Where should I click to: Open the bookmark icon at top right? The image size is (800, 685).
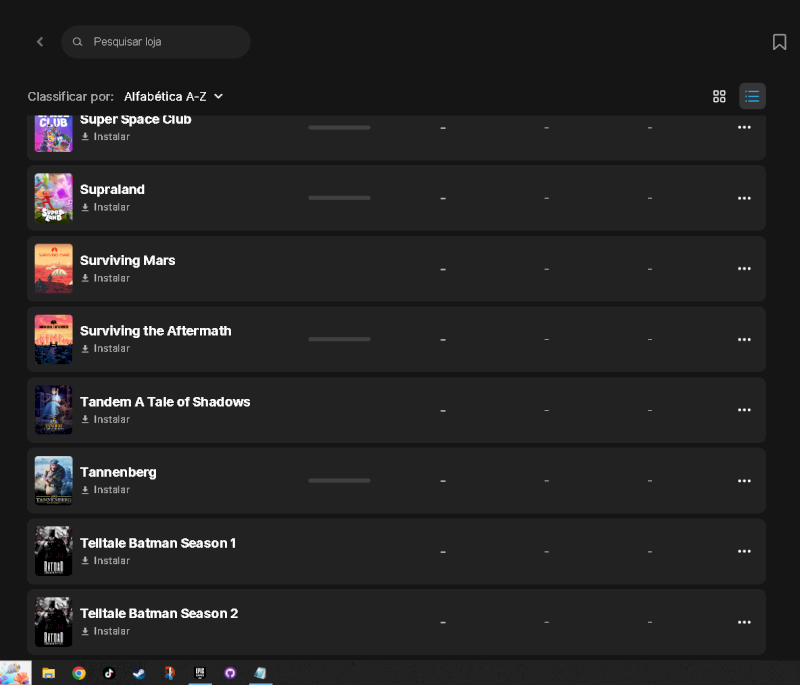click(x=779, y=42)
